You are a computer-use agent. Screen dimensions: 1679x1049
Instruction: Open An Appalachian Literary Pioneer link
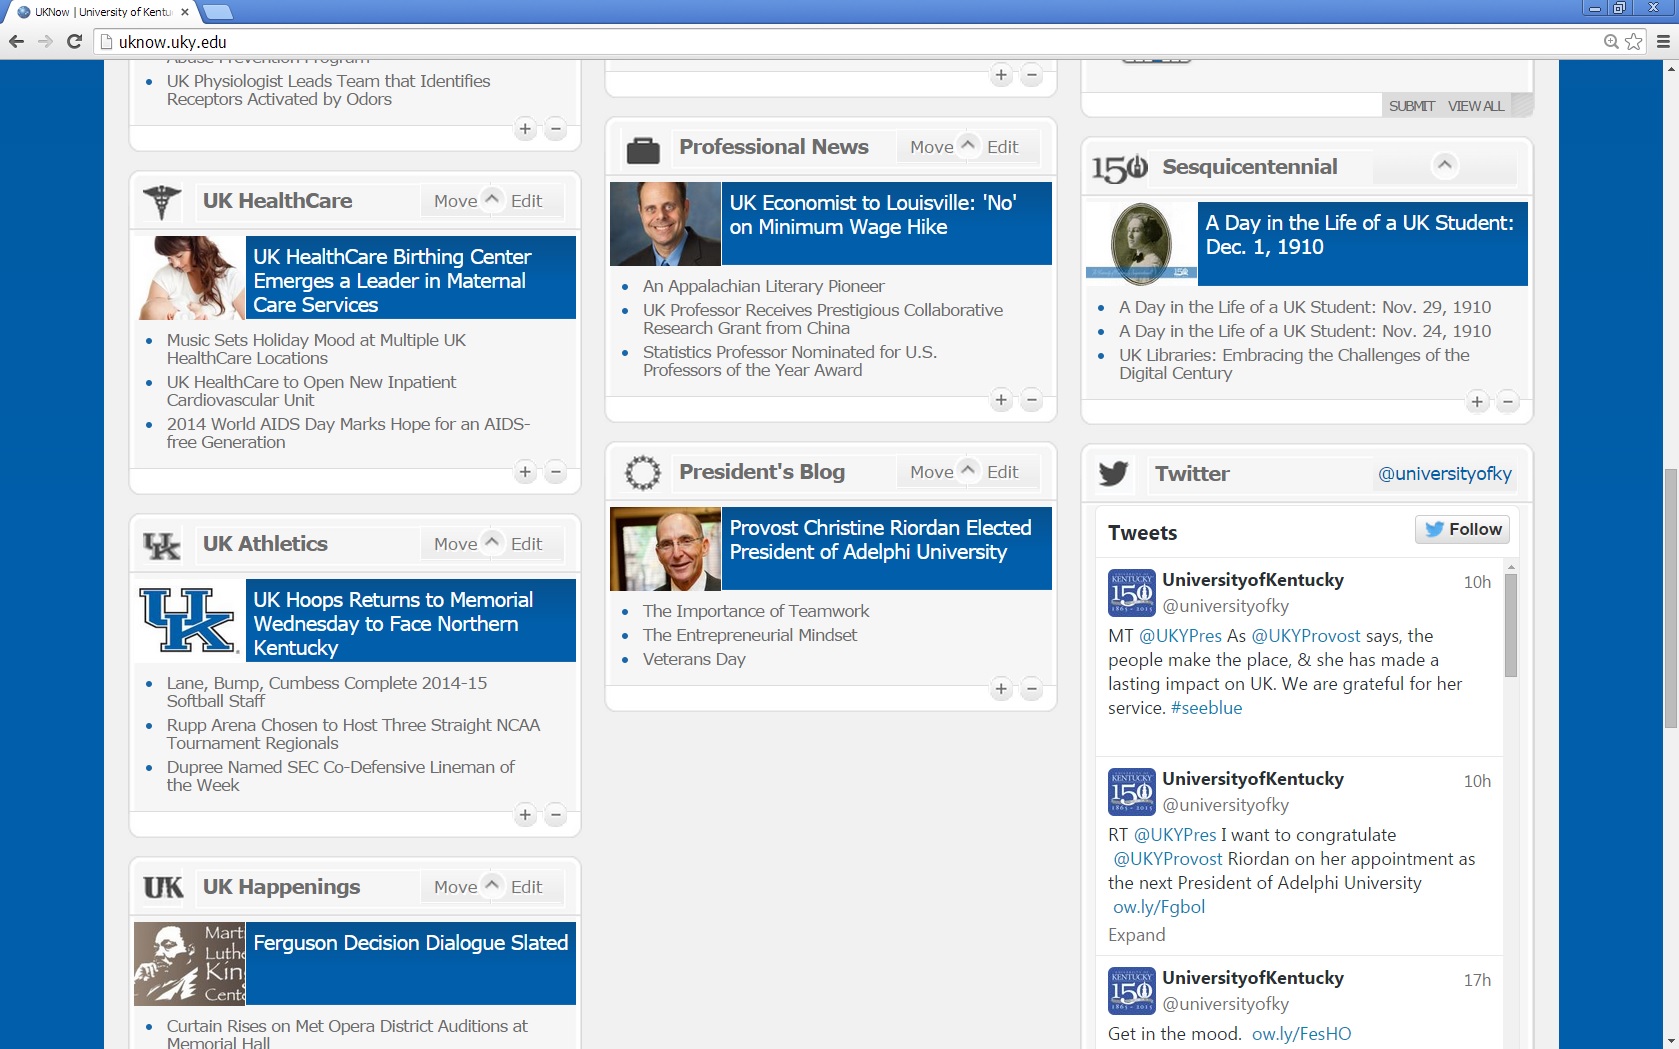pos(763,286)
